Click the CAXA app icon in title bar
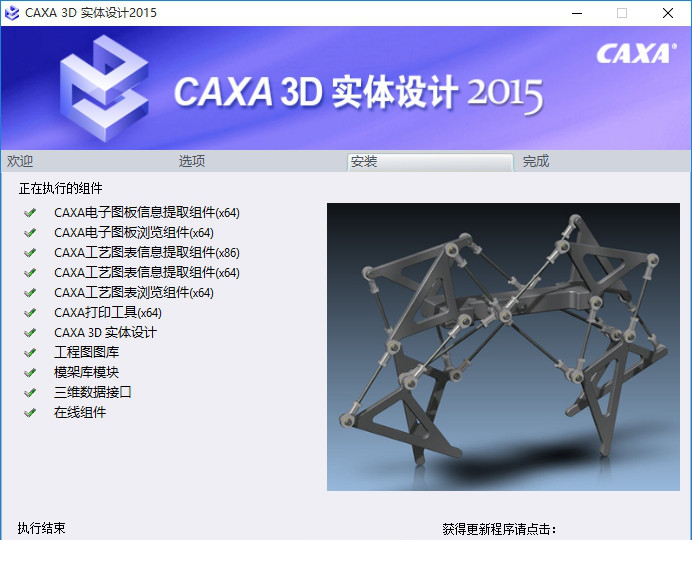The height and width of the screenshot is (561, 692). (11, 13)
